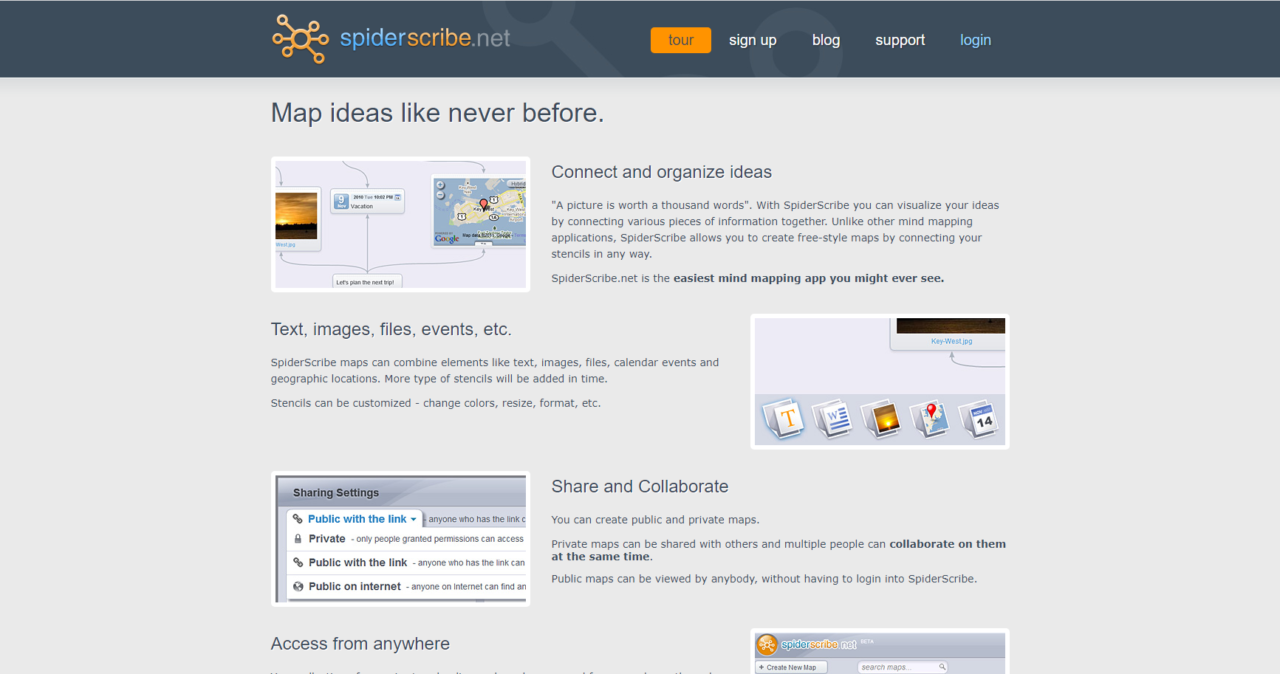Click the 'Sharing Settings' dialog title
Screen dimensions: 1280x674
pos(336,493)
